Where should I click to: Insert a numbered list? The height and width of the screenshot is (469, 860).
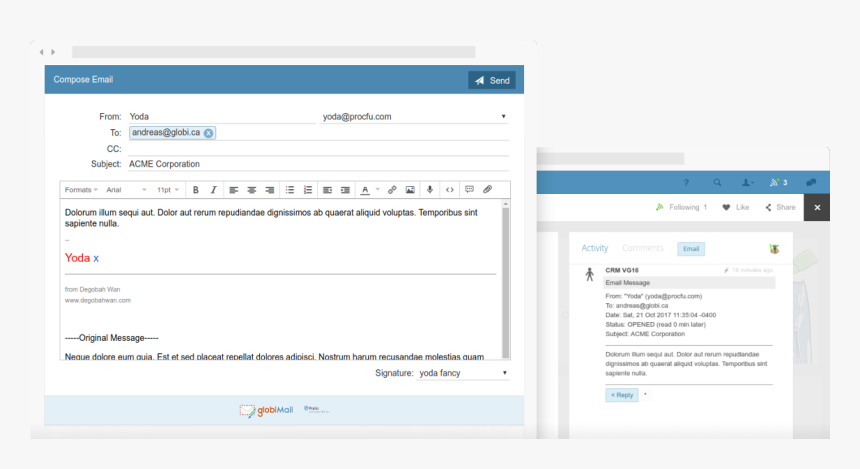308,190
